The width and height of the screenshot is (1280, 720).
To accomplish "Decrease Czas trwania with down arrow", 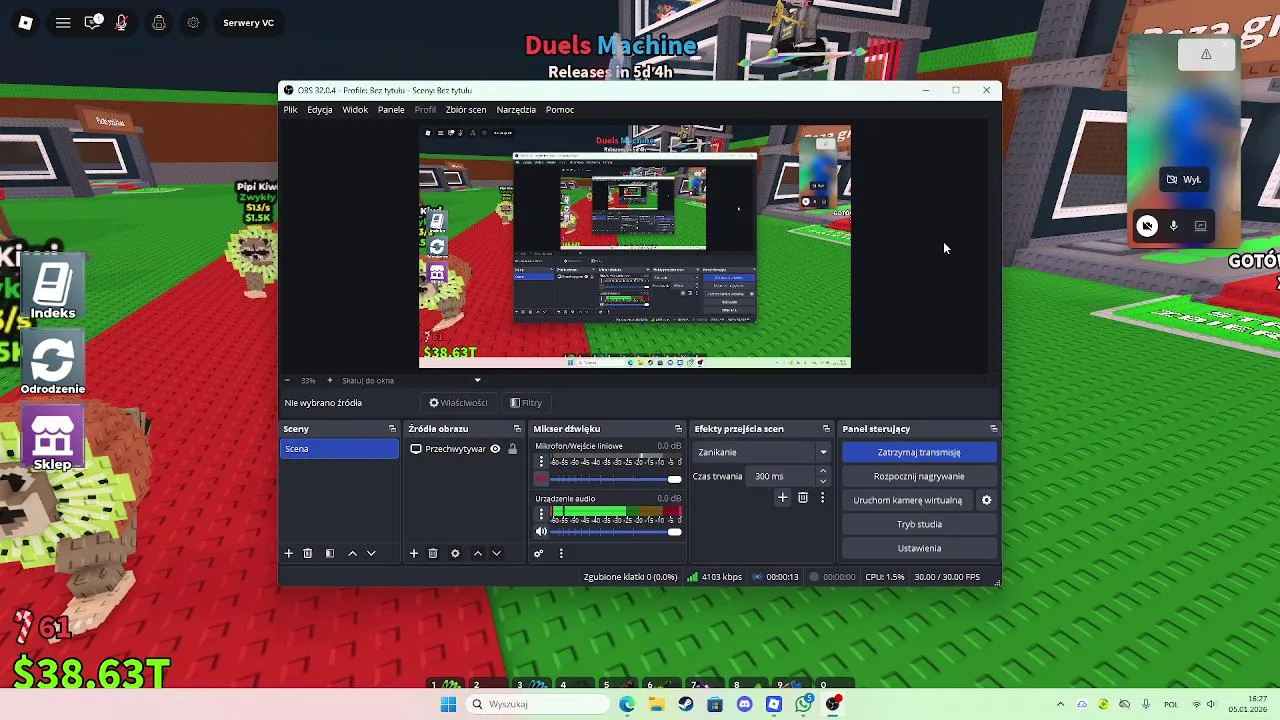I will coord(823,481).
